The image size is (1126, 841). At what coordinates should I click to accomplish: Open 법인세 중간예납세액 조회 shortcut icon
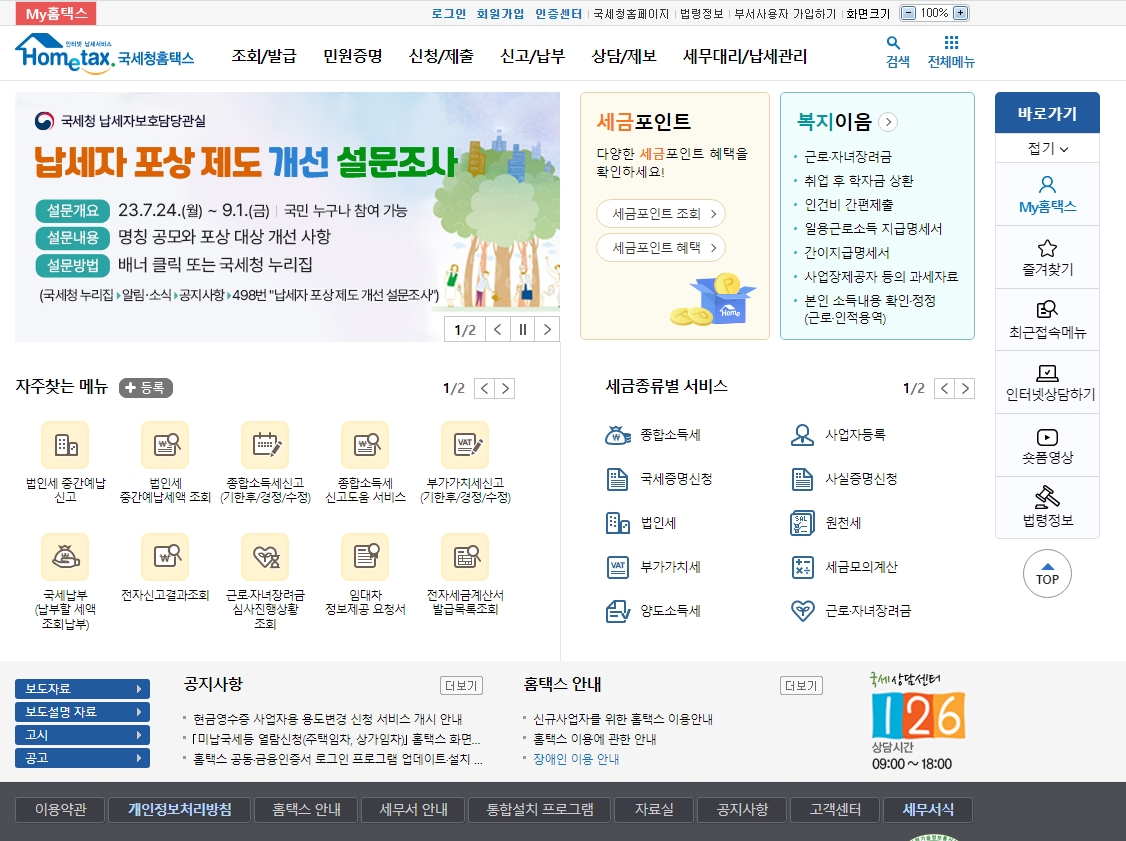coord(165,445)
